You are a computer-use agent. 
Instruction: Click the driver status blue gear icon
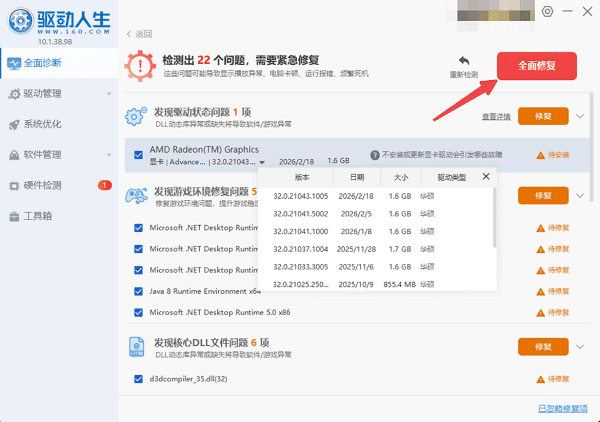pyautogui.click(x=136, y=116)
